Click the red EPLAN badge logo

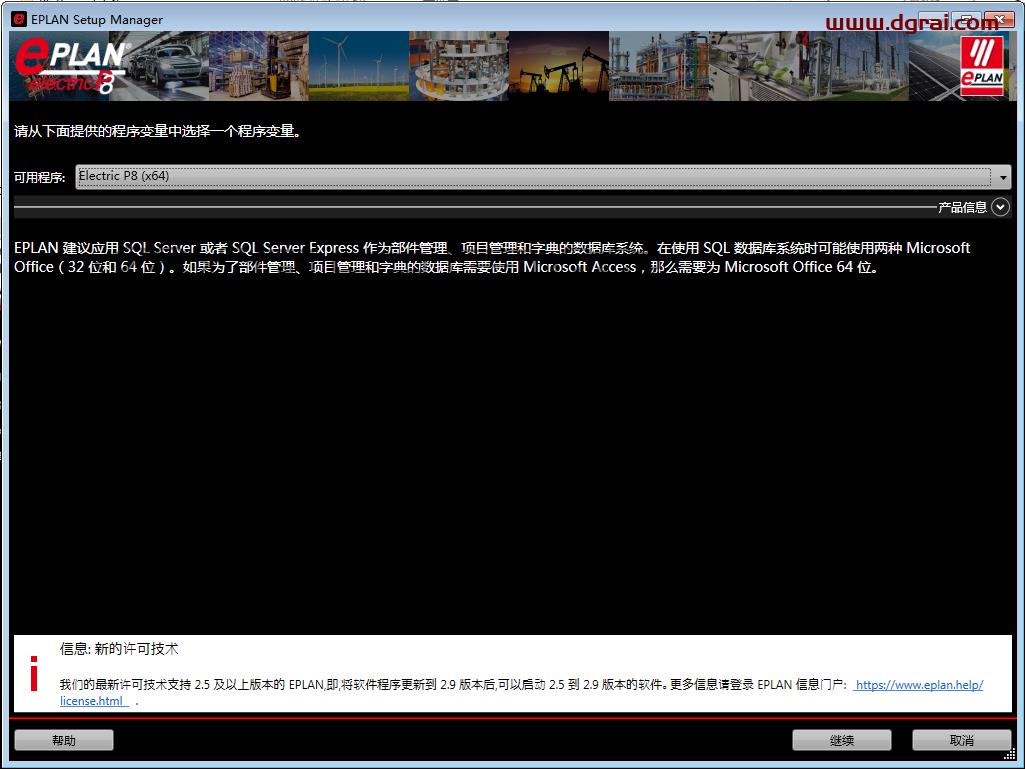pyautogui.click(x=982, y=65)
